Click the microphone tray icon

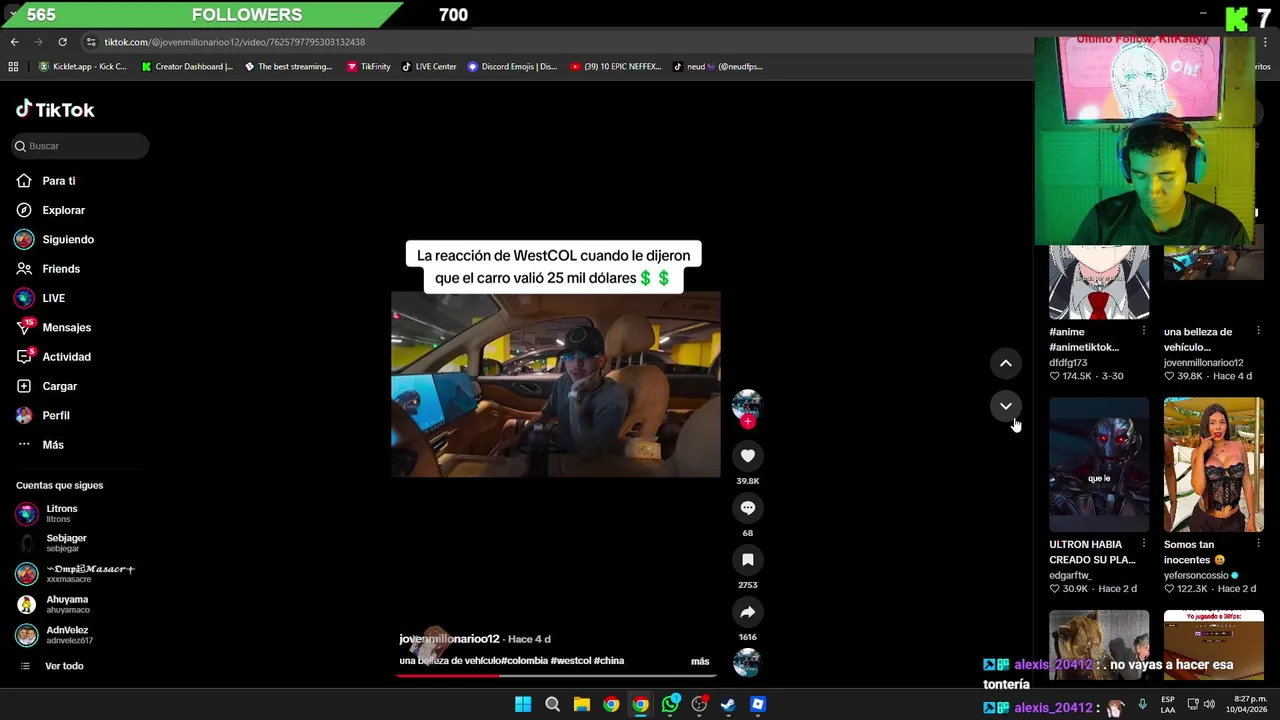[1142, 705]
